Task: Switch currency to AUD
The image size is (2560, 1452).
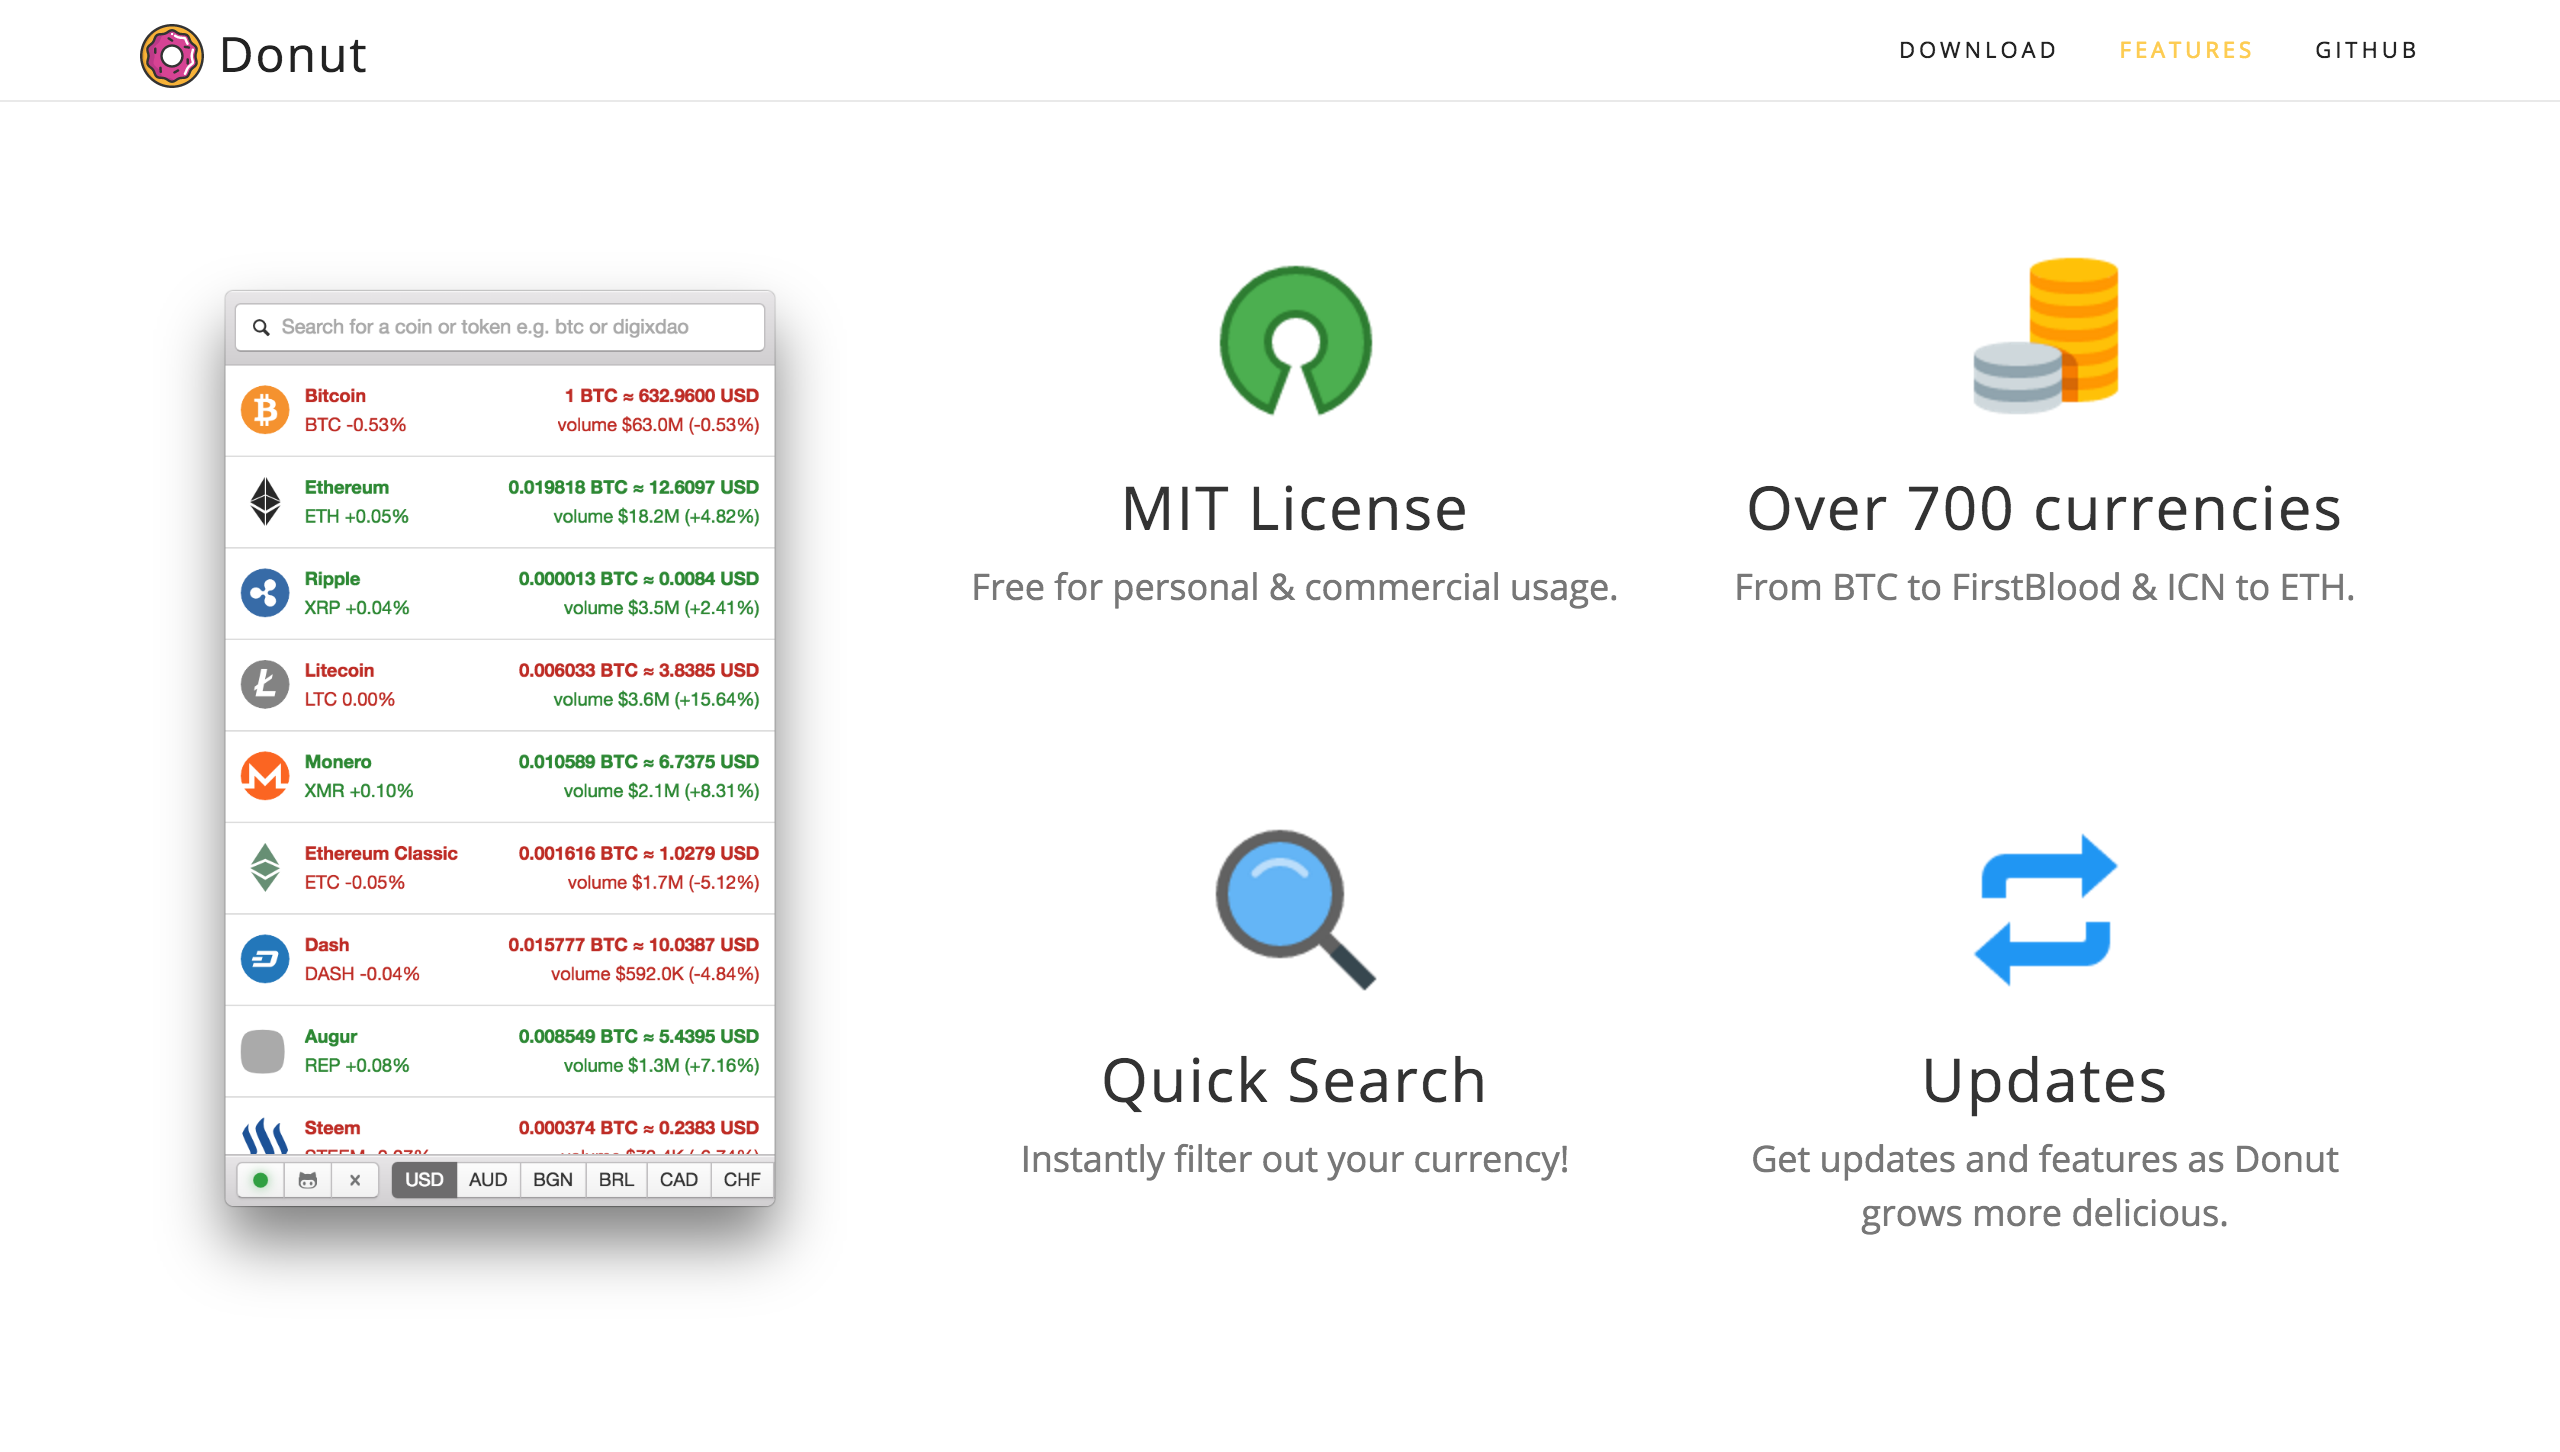Action: point(488,1180)
